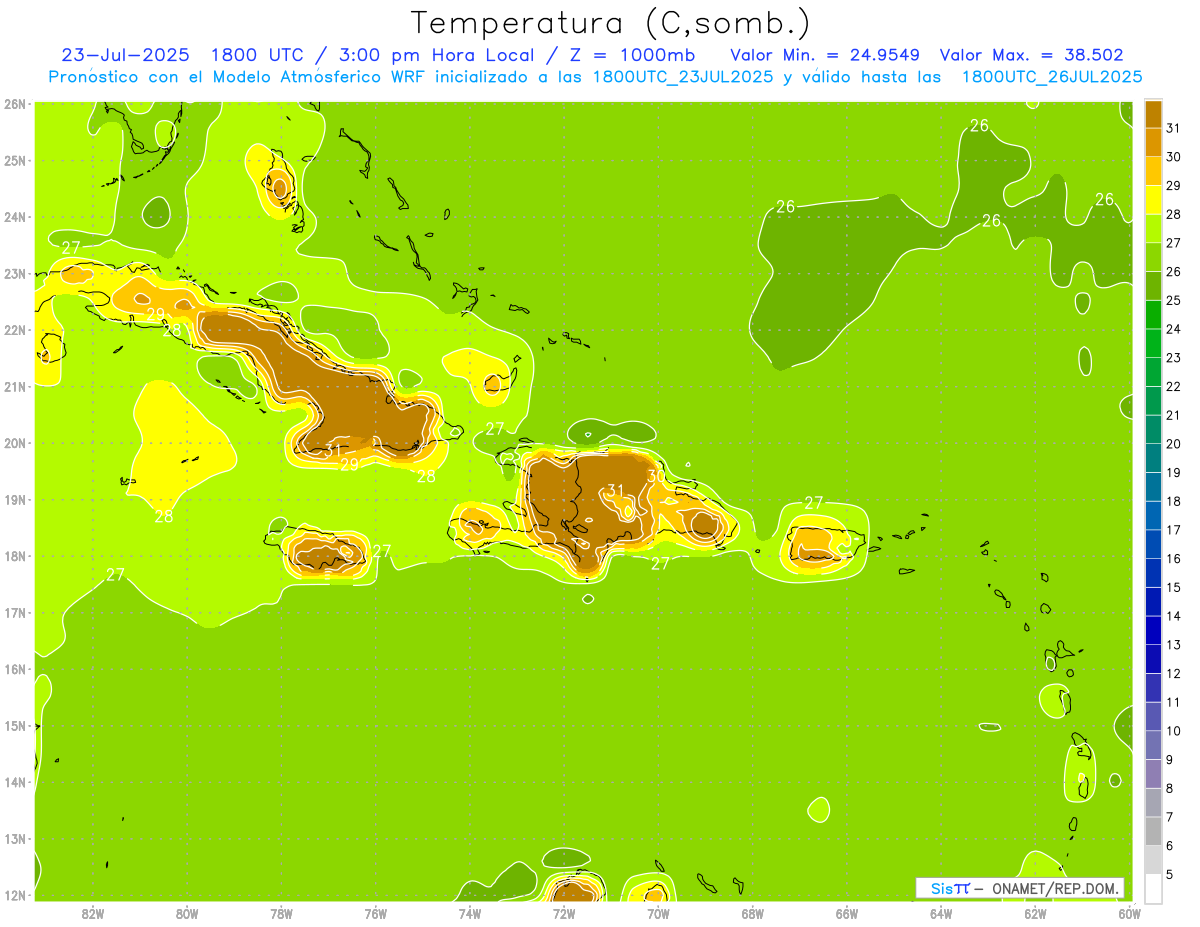Click the 18N latitude label

coord(15,556)
